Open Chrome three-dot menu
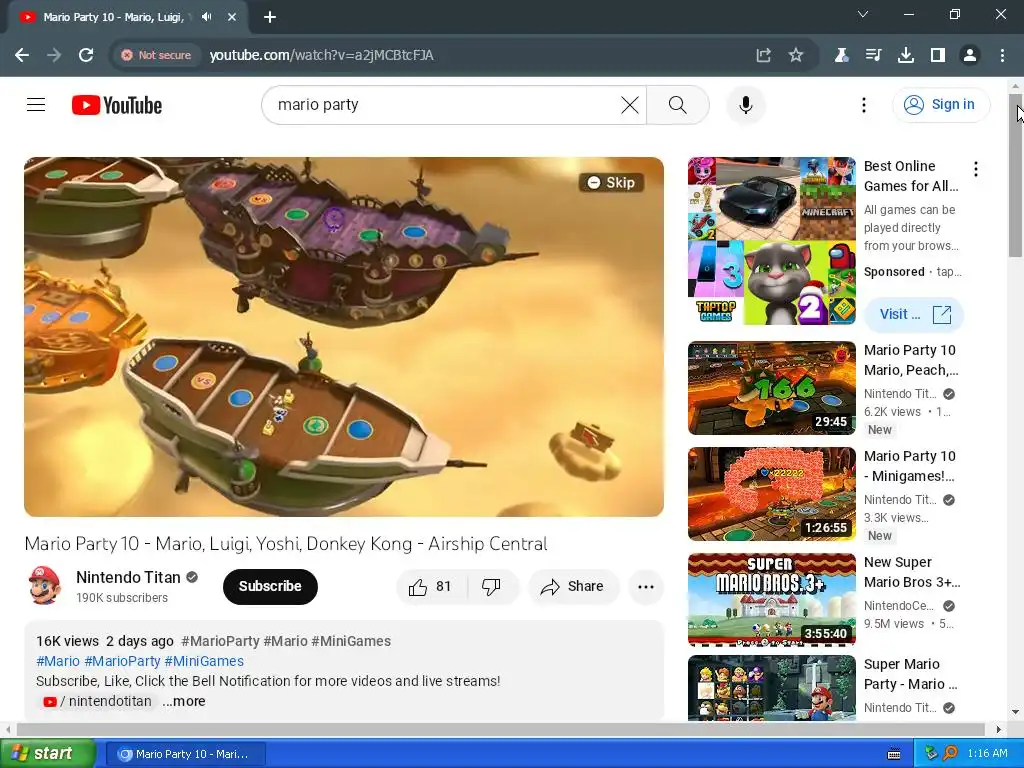The width and height of the screenshot is (1024, 768). (1002, 56)
